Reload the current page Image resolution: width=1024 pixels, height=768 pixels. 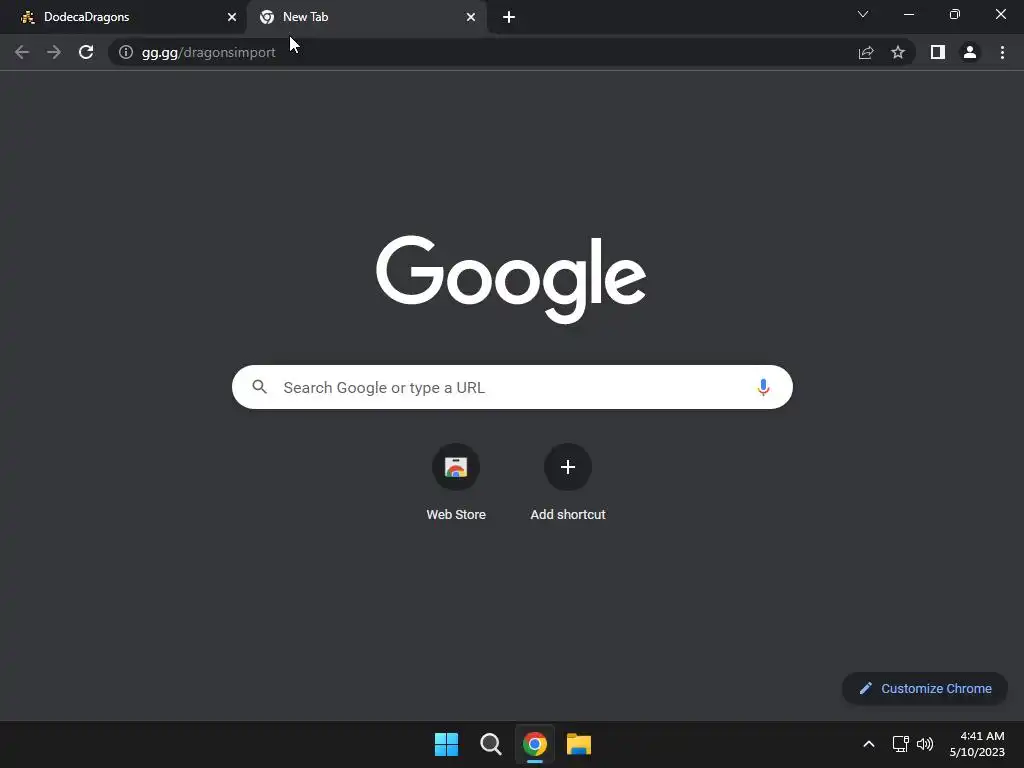click(x=86, y=52)
